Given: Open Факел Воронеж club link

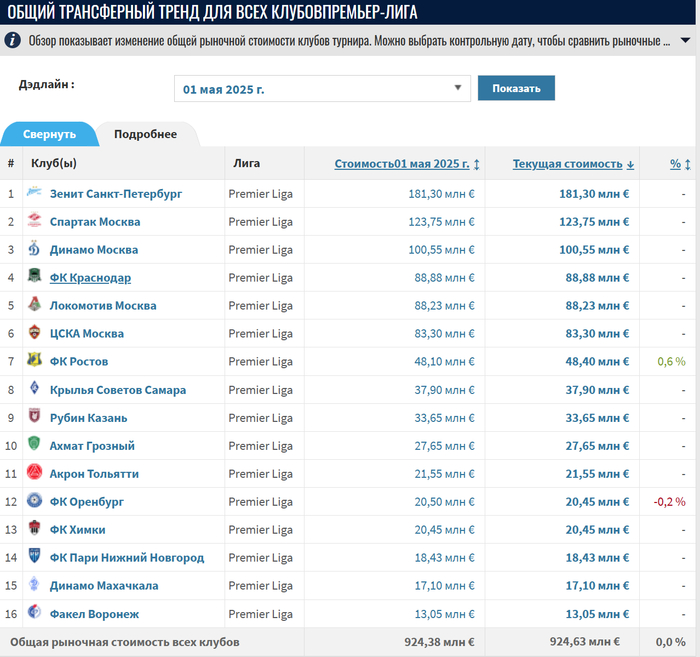Looking at the screenshot, I should 94,614.
